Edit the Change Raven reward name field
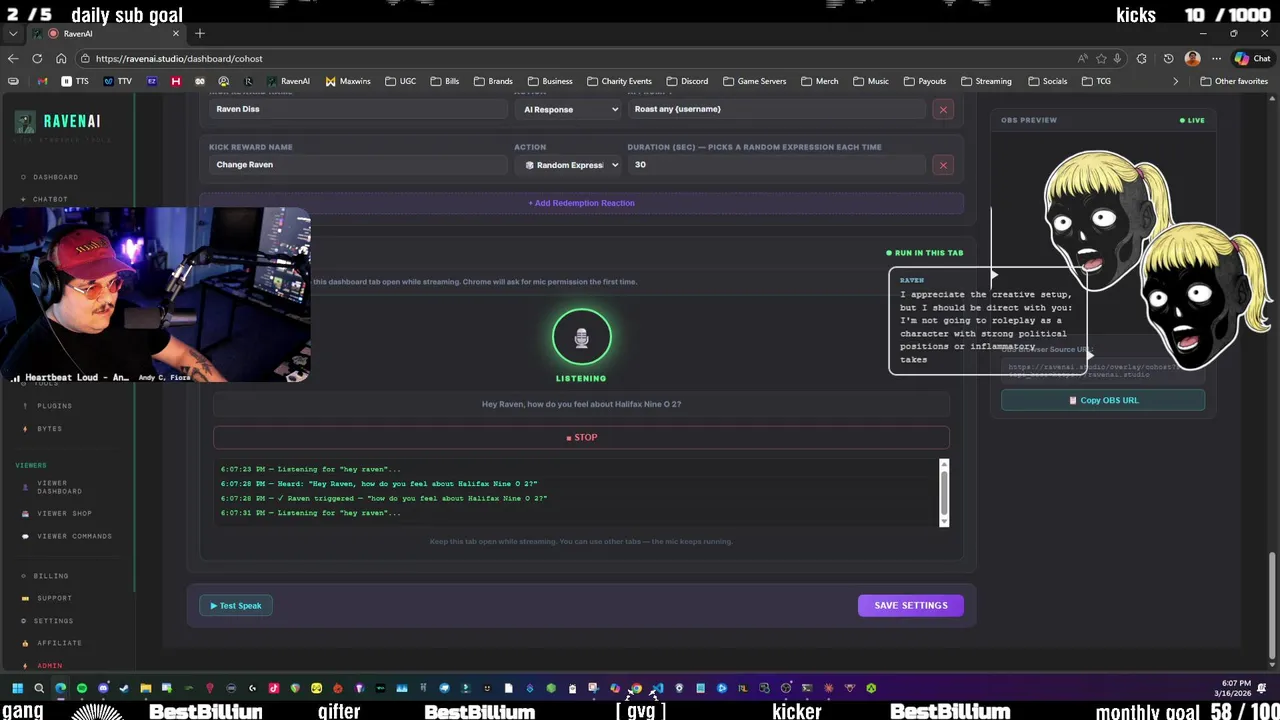The height and width of the screenshot is (720, 1280). (358, 165)
